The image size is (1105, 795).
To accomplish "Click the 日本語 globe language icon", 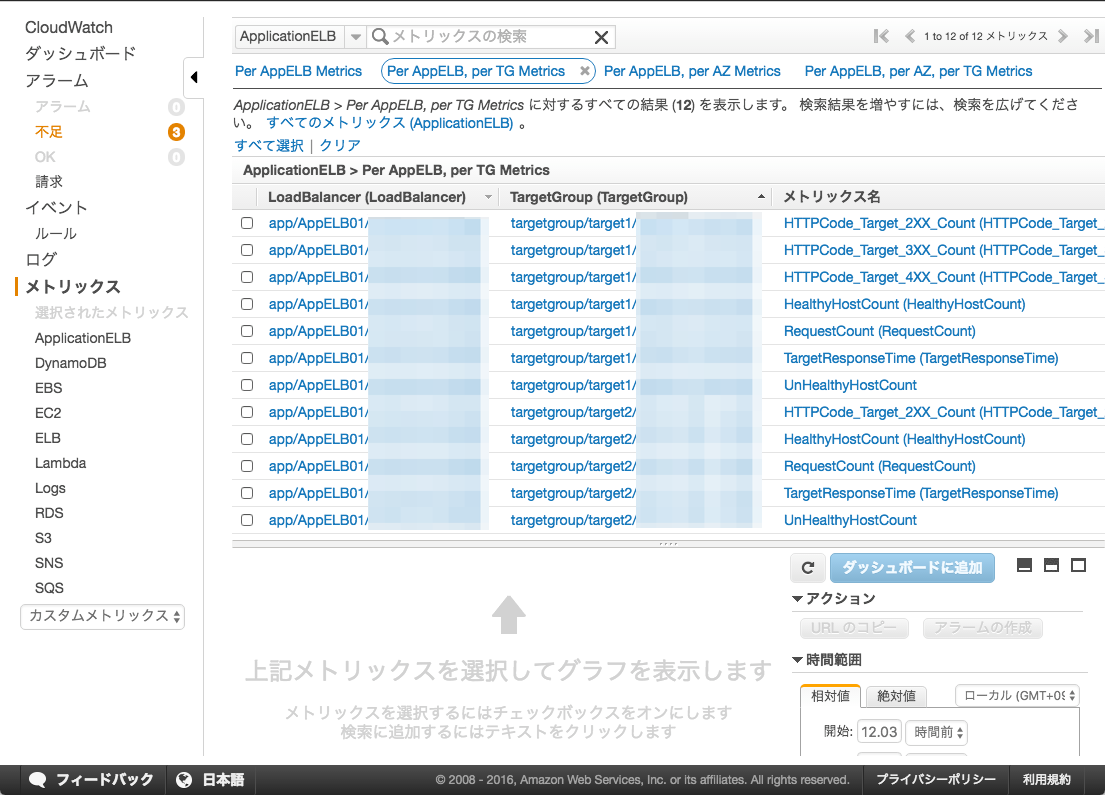I will coord(185,780).
